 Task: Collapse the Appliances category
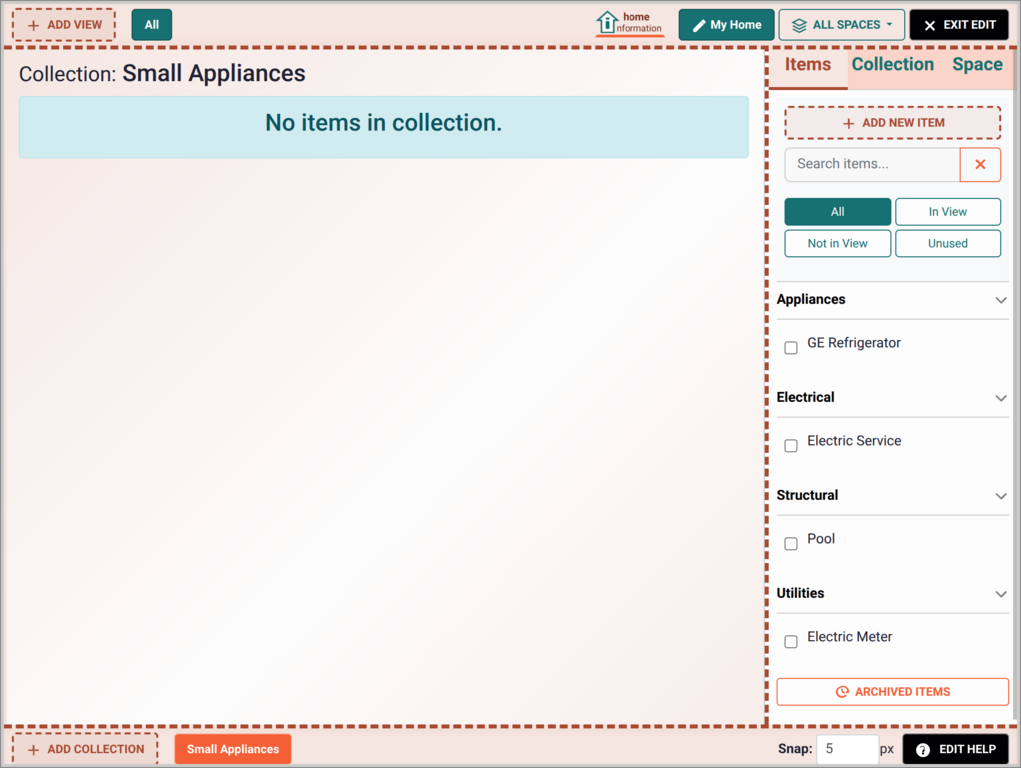(1001, 300)
